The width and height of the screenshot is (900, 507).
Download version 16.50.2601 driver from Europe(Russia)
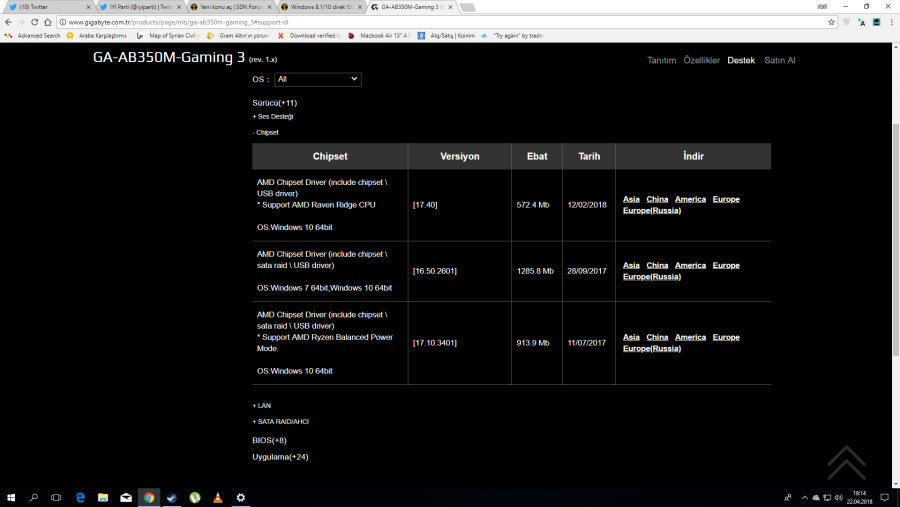click(x=652, y=277)
